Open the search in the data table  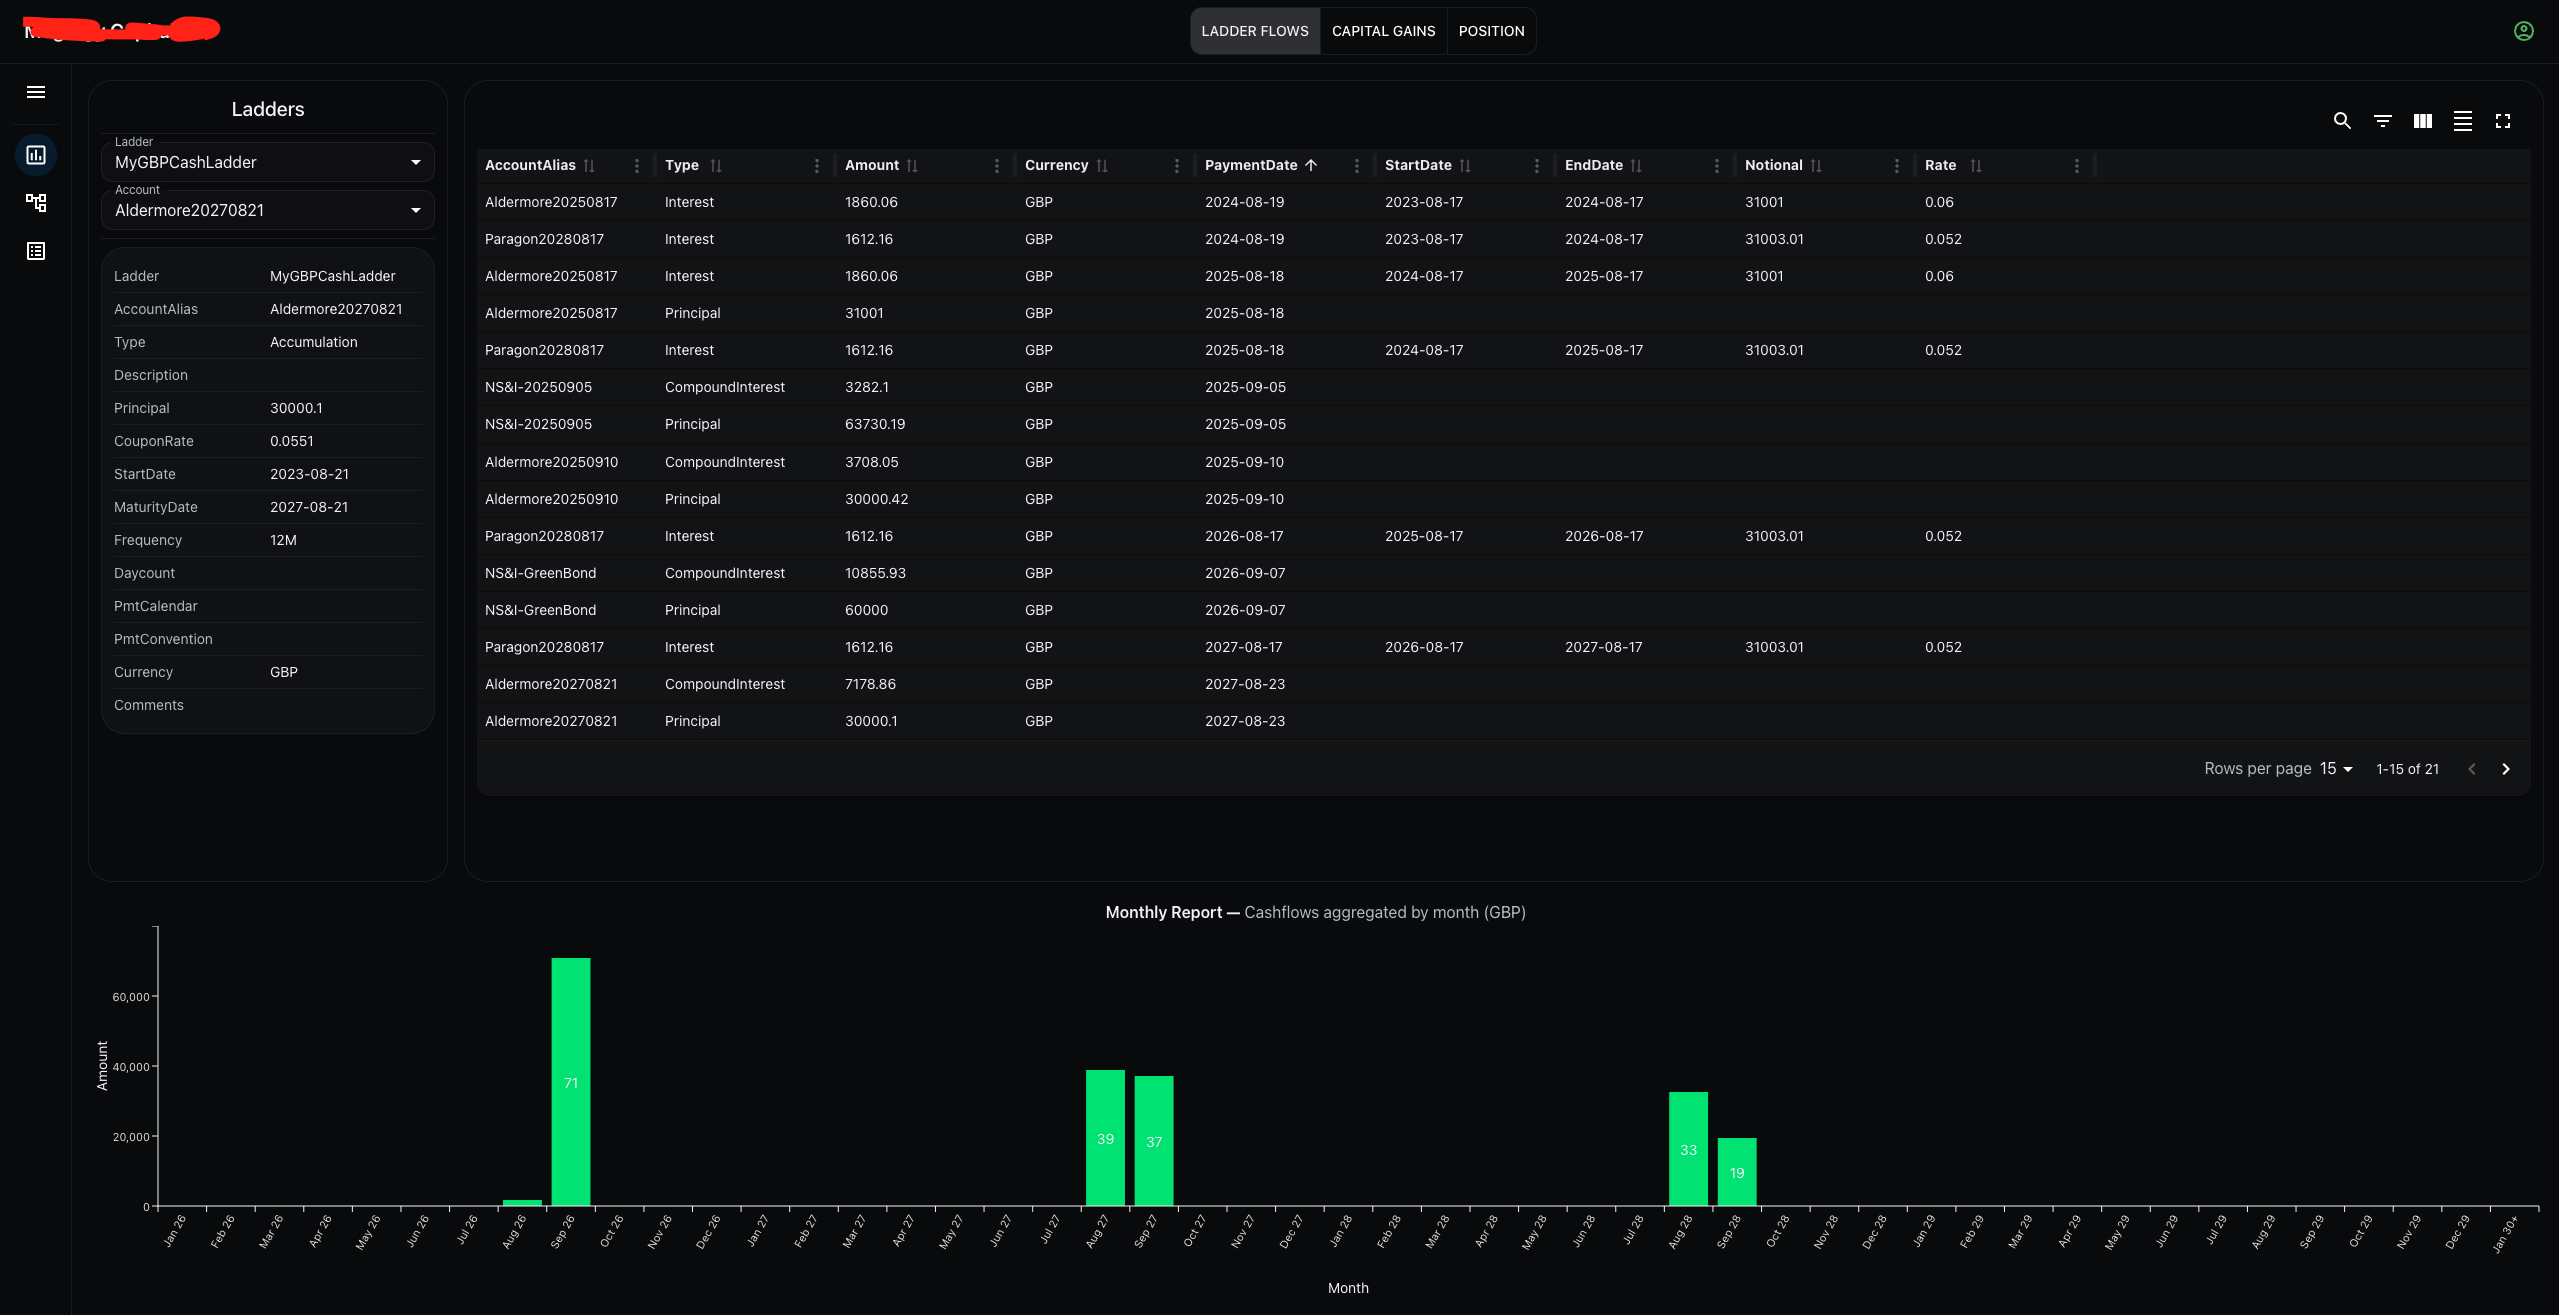click(2342, 121)
